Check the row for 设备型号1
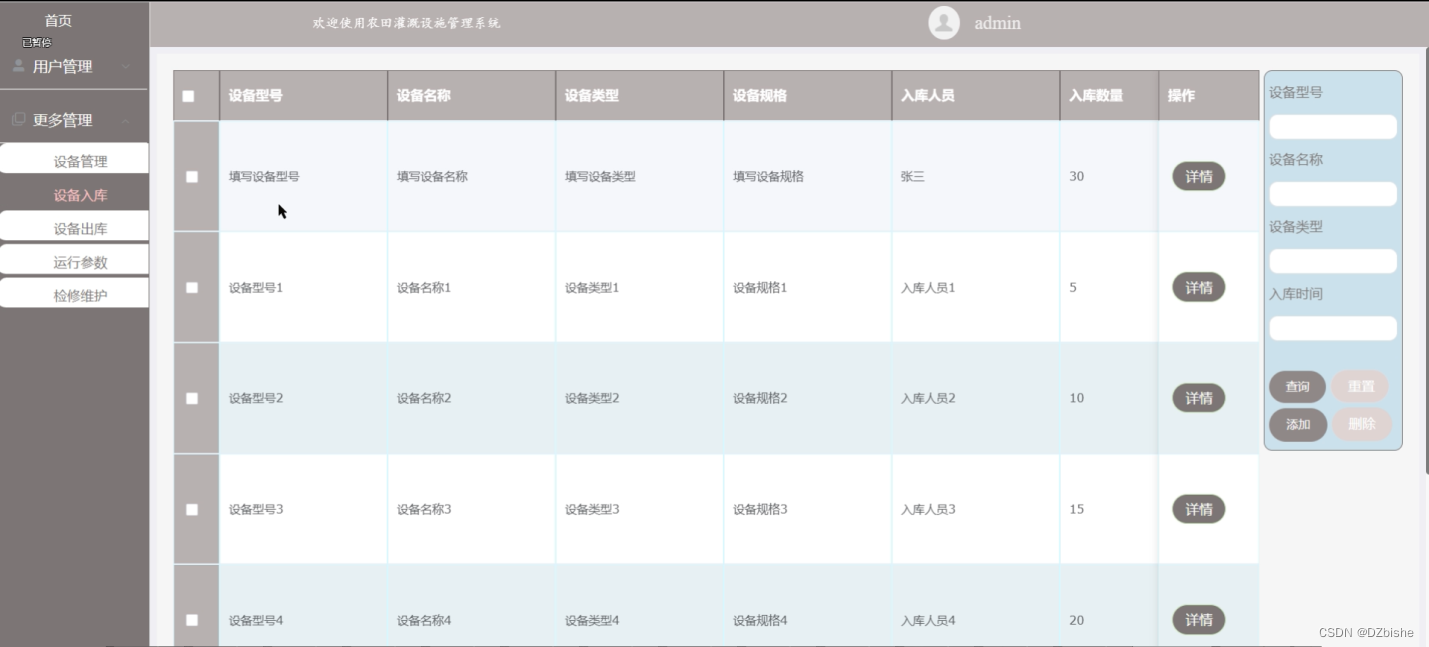Viewport: 1429px width, 647px height. (192, 288)
